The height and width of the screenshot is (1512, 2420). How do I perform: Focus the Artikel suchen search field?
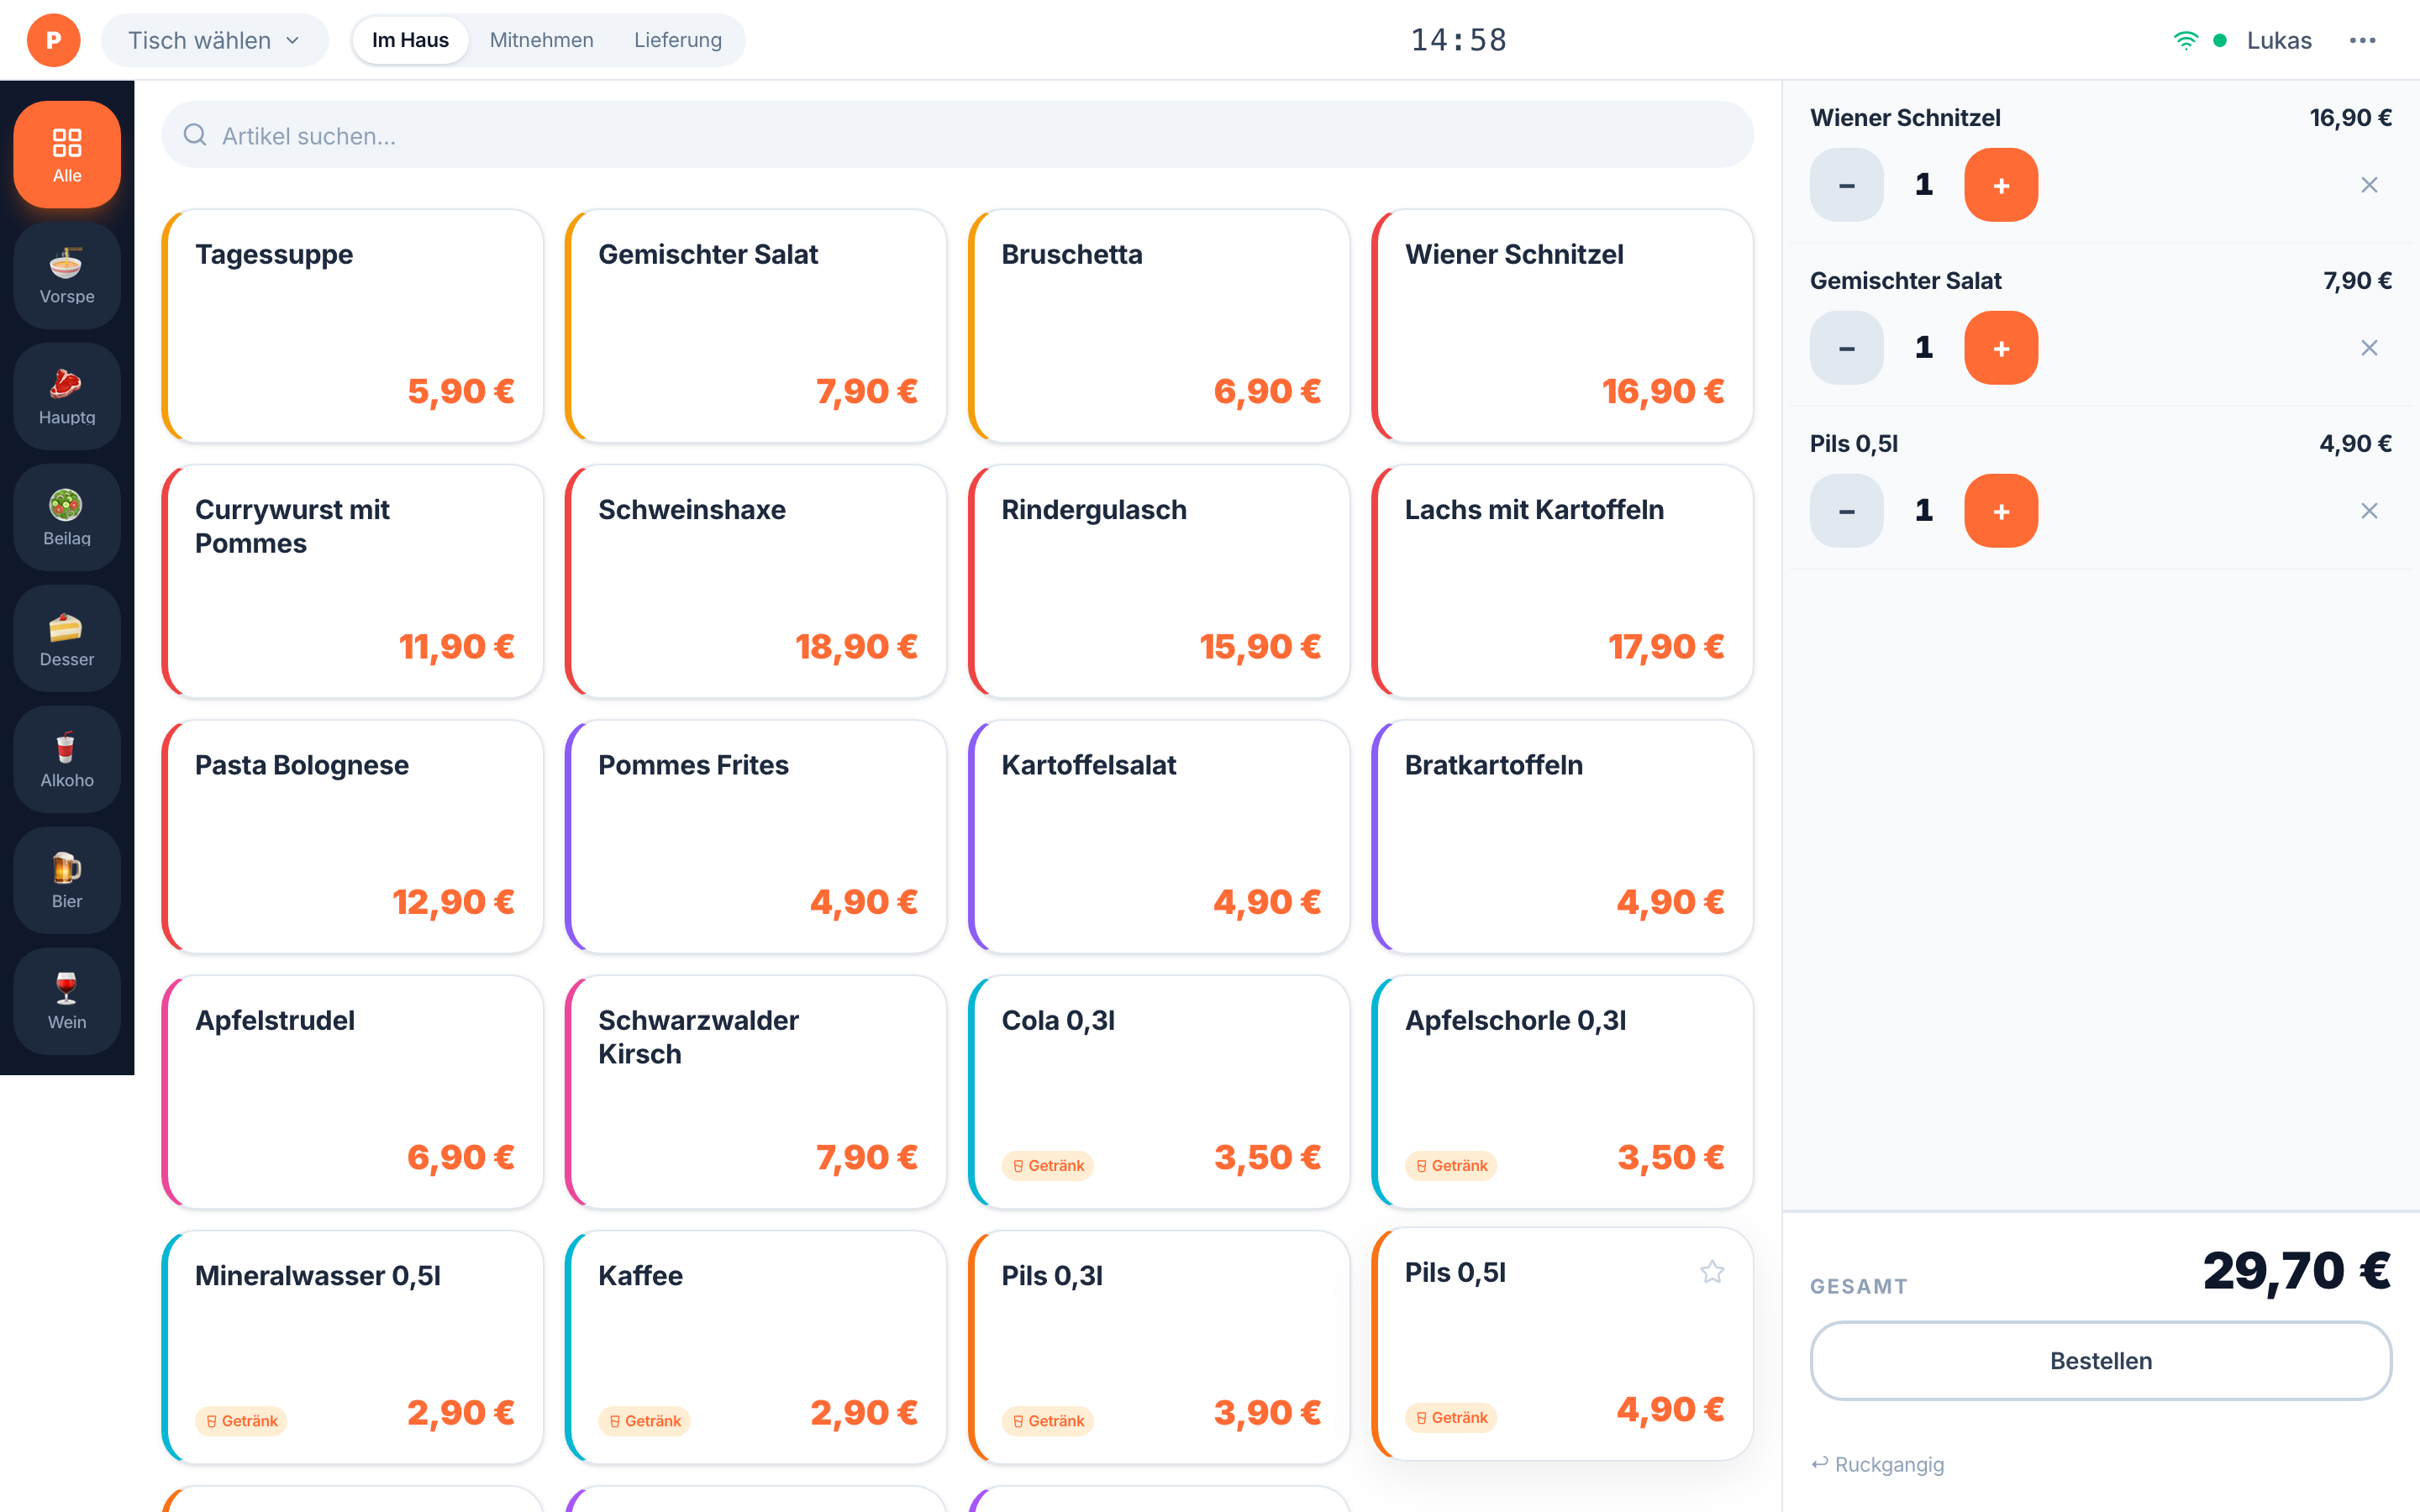(957, 135)
